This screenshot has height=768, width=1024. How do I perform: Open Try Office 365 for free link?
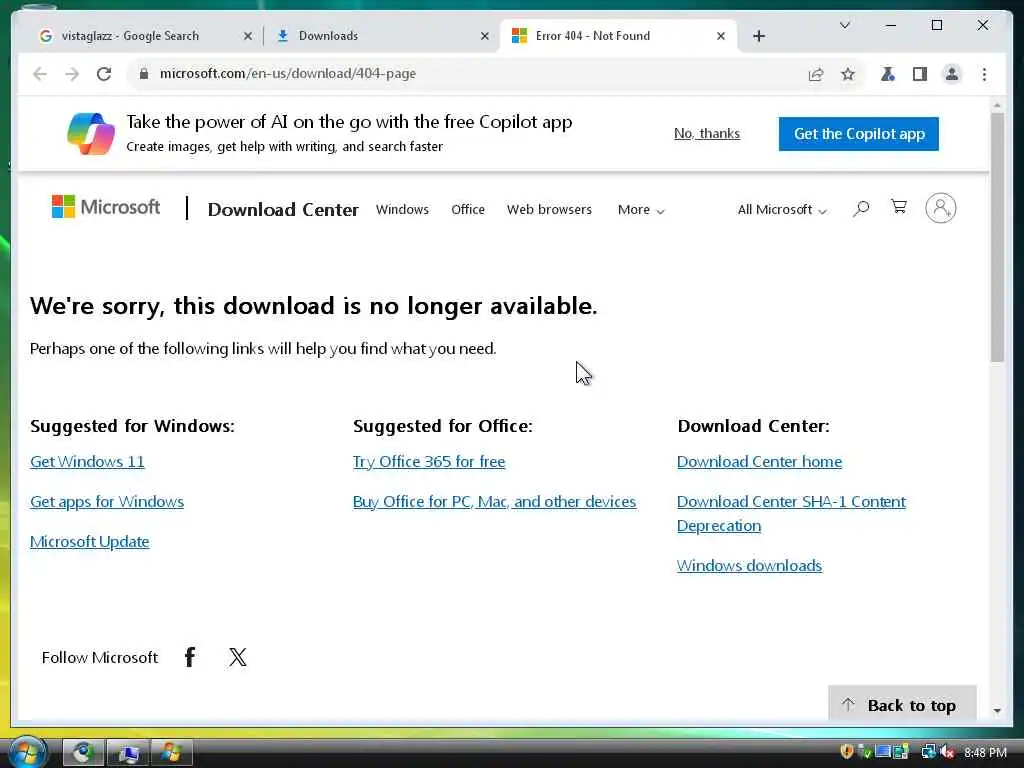[x=429, y=462]
